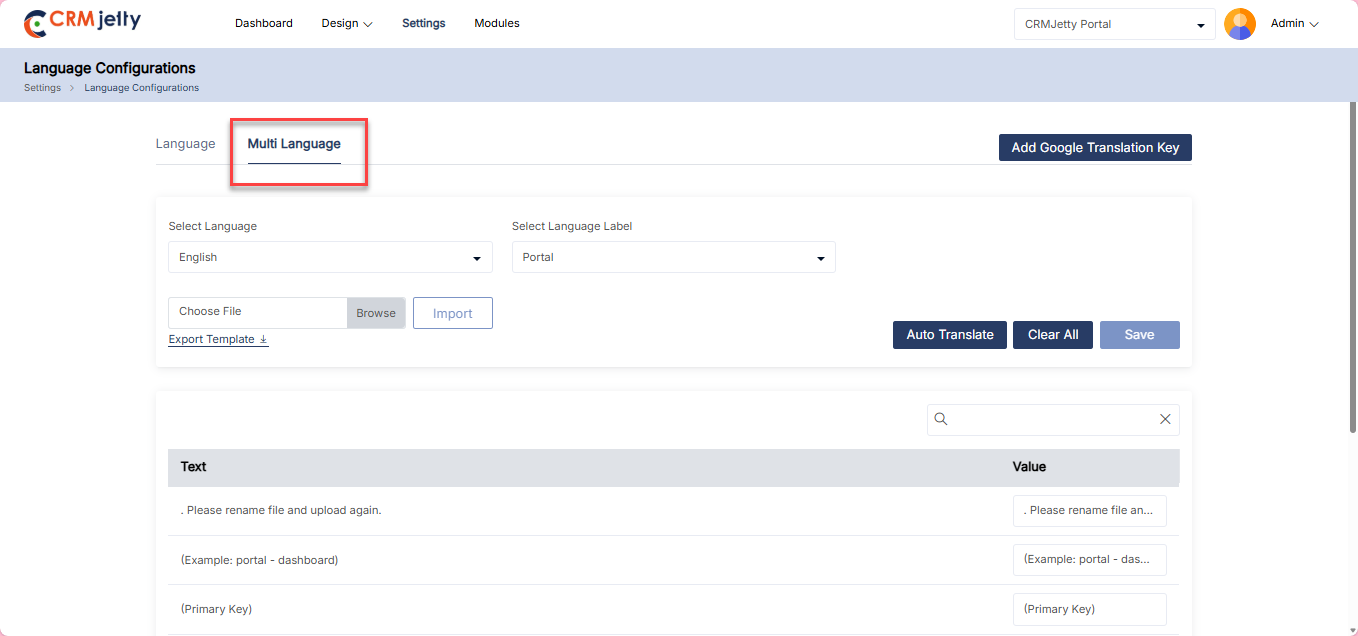The image size is (1358, 636).
Task: Open the Admin user avatar
Action: coord(1239,24)
